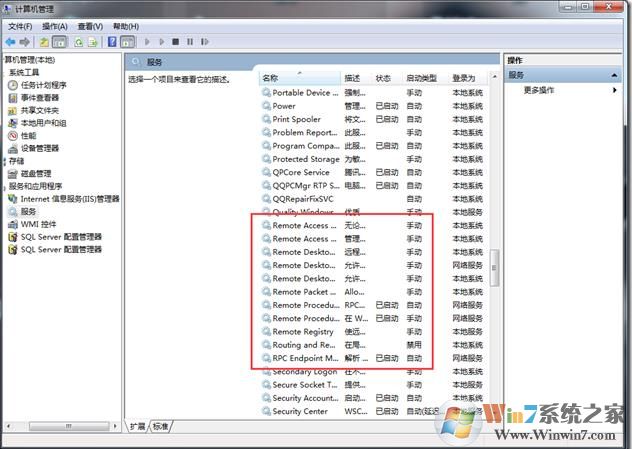Select QPCore Service row
The height and width of the screenshot is (449, 632).
(x=373, y=173)
